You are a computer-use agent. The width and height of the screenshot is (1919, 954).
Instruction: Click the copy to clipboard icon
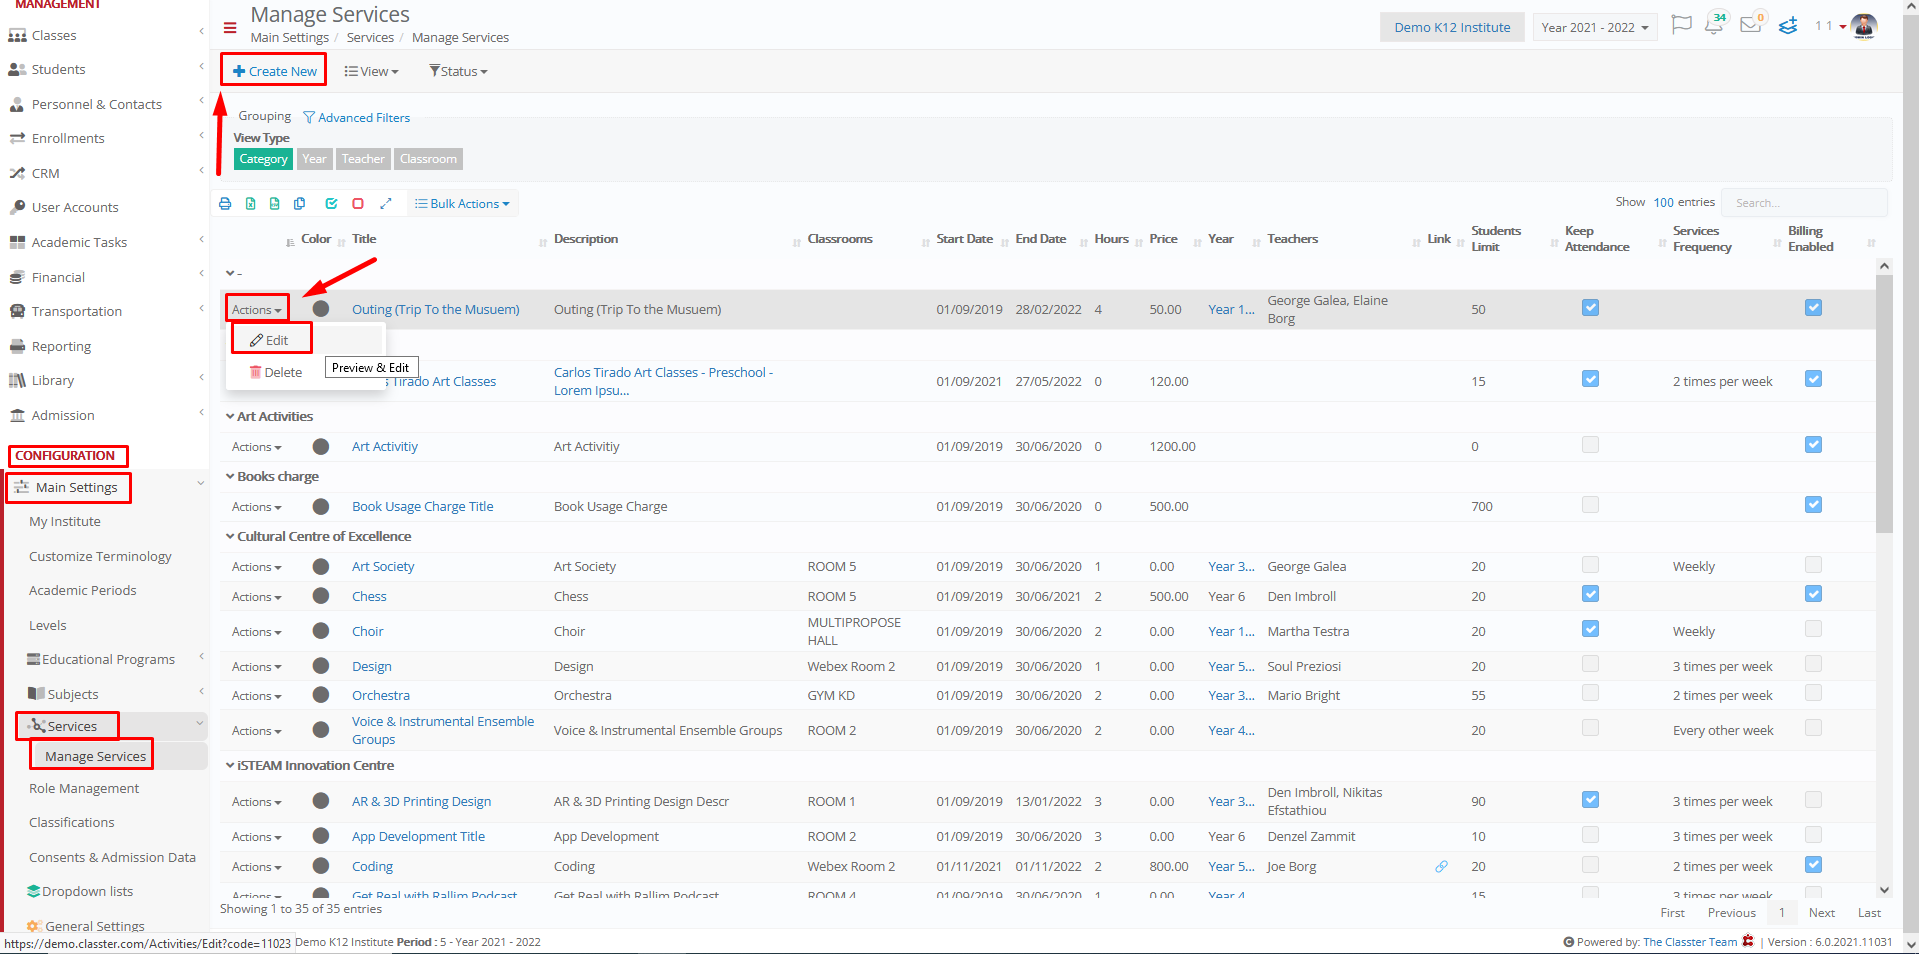tap(299, 203)
